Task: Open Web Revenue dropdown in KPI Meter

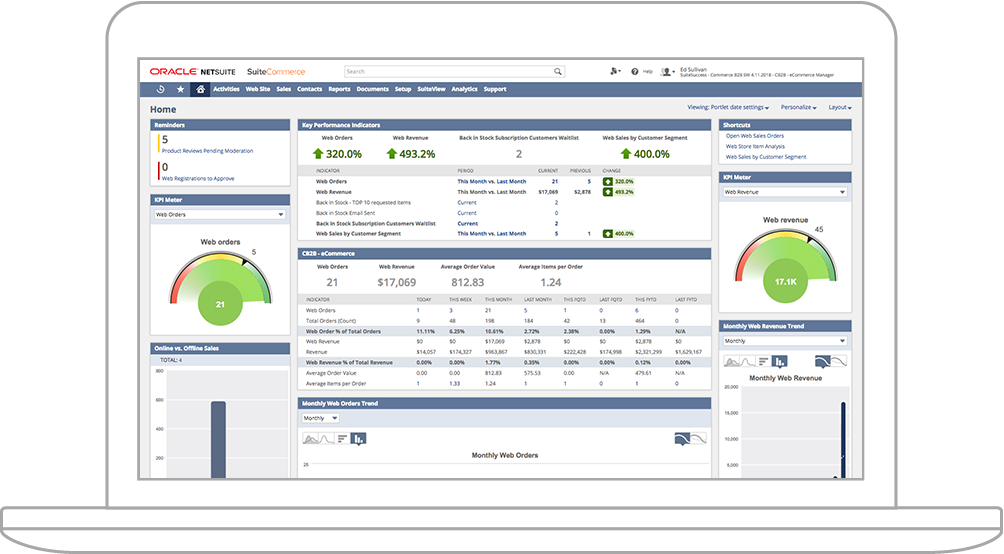Action: (785, 191)
